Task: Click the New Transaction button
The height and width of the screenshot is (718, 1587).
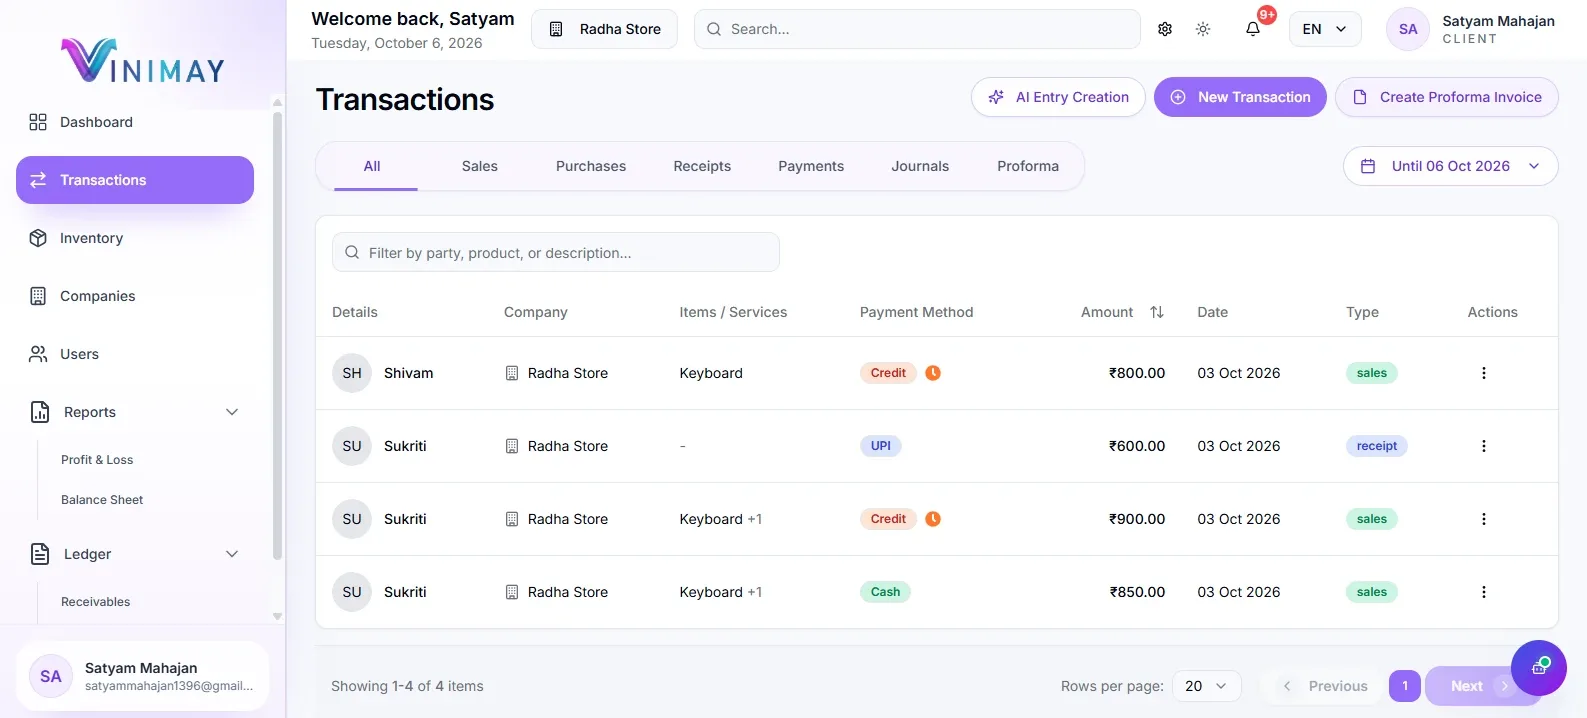Action: click(1240, 97)
